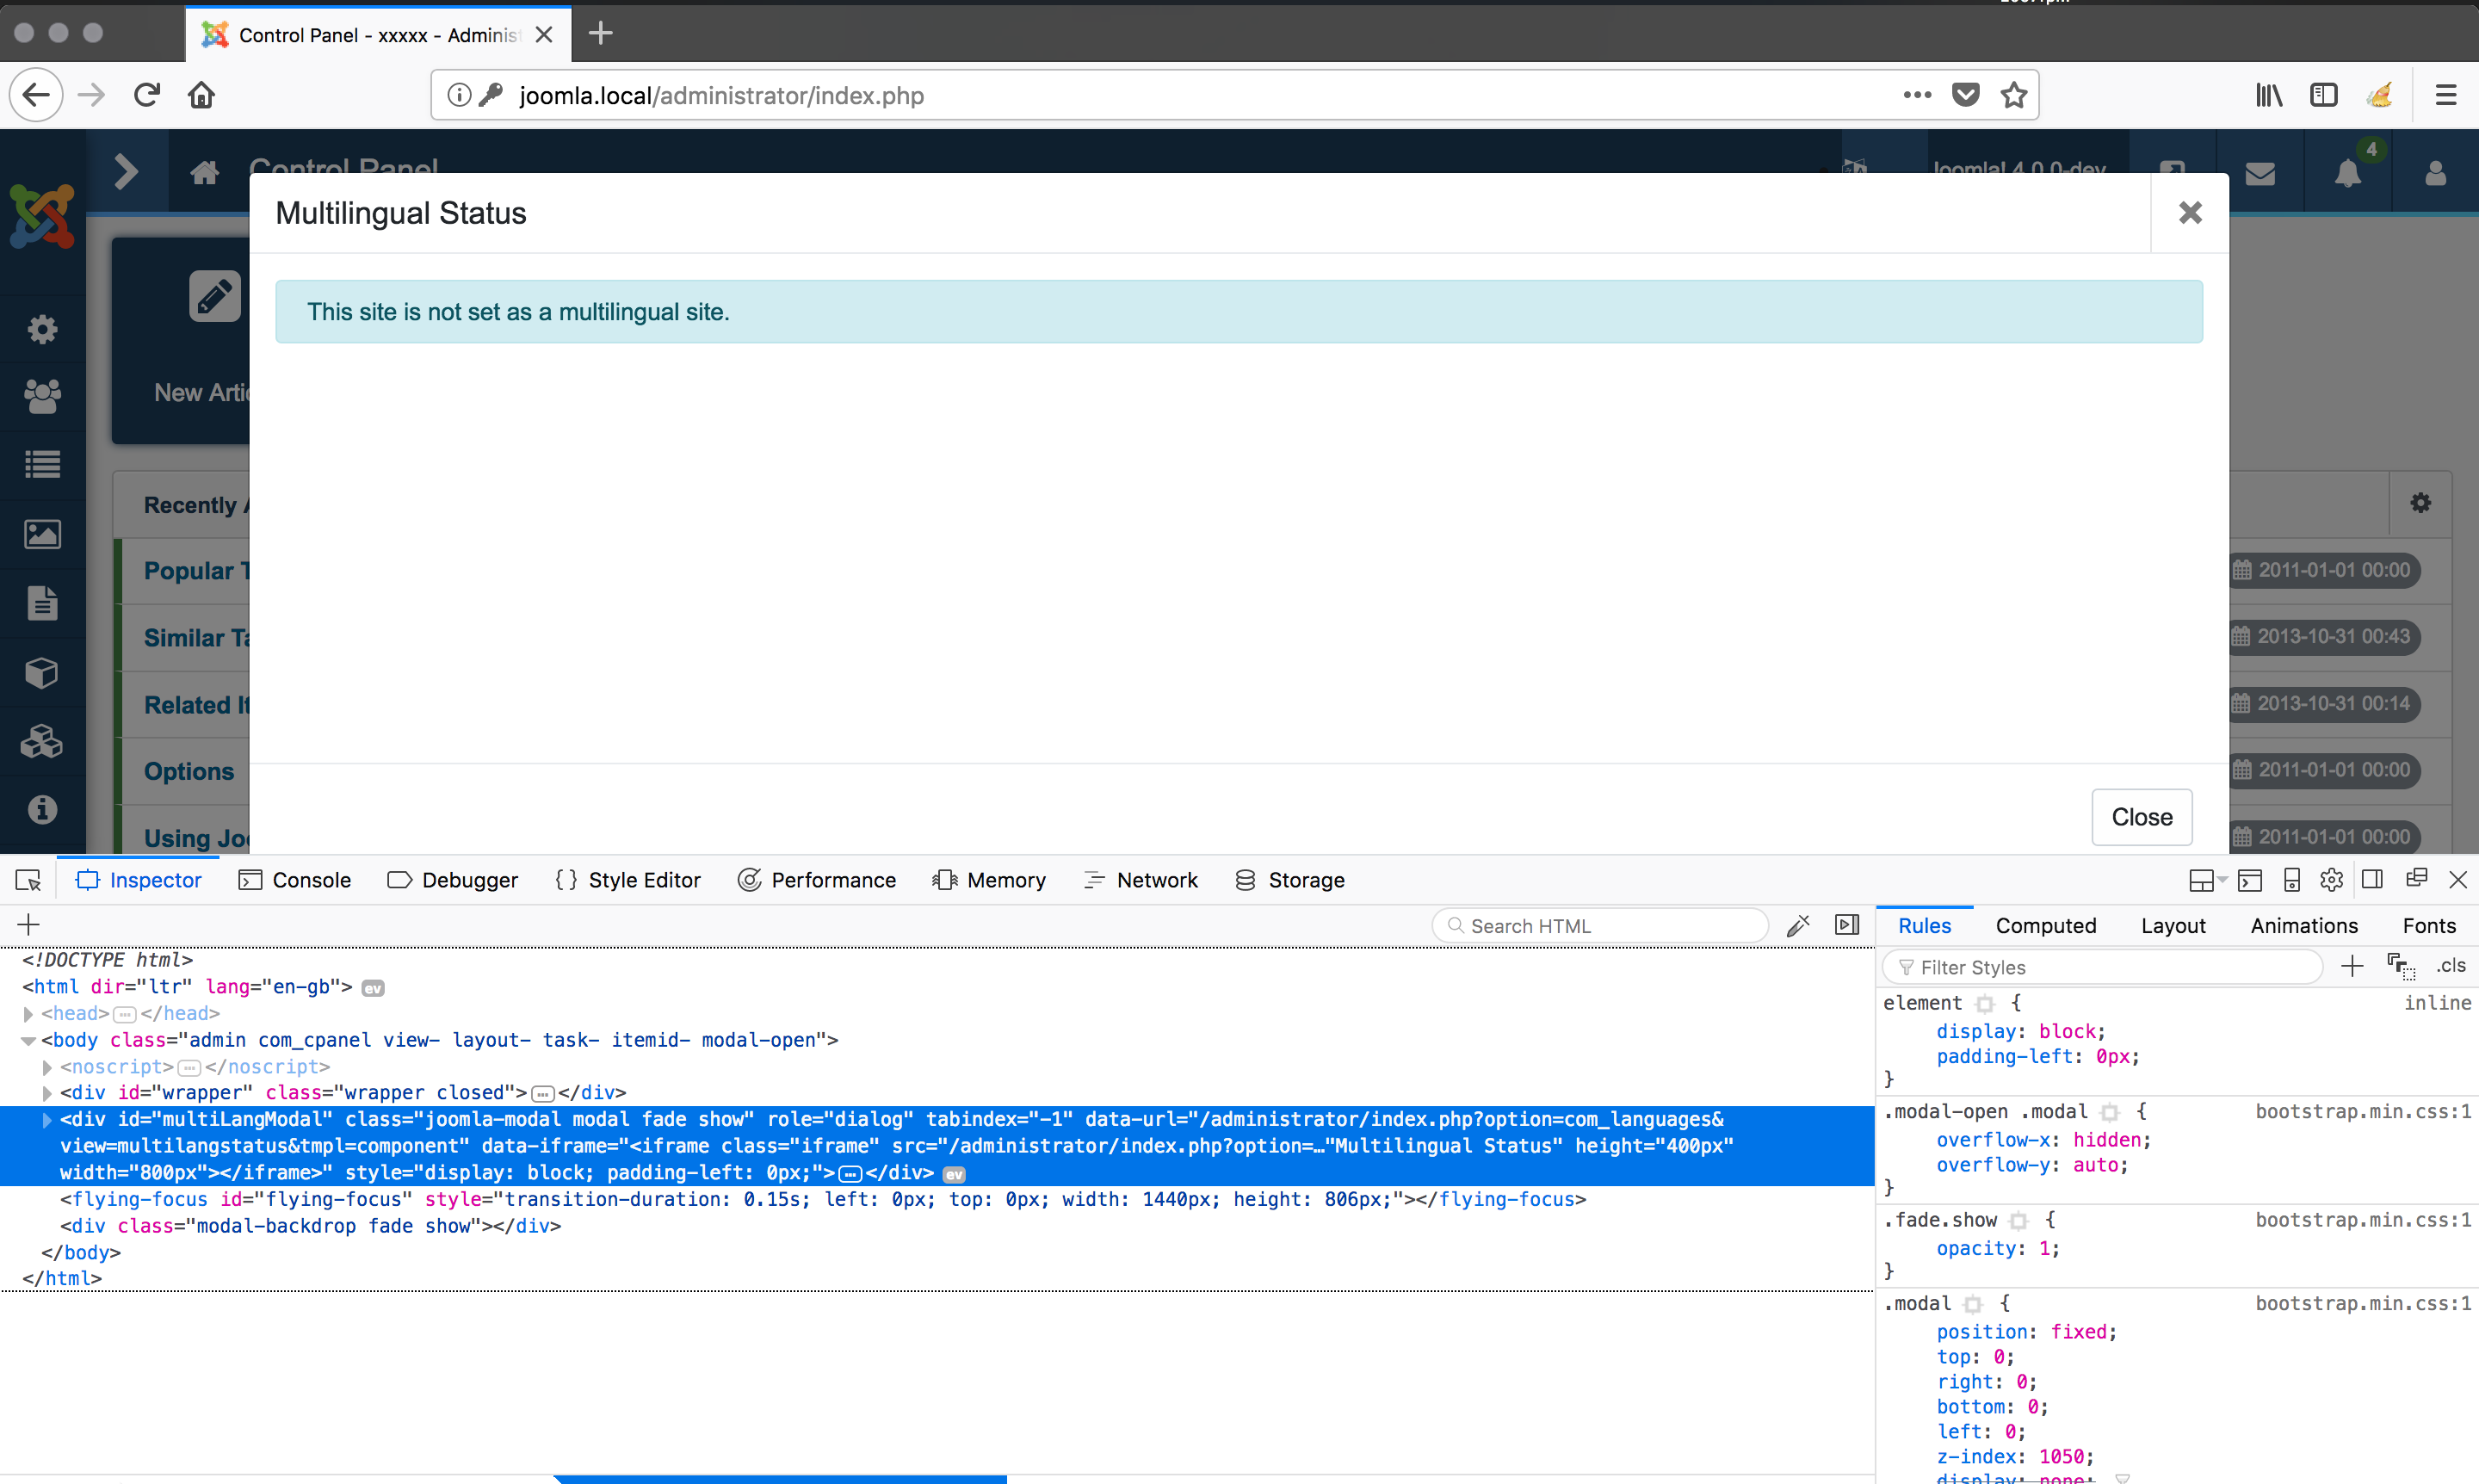Select the Rules sidebar tab
Viewport: 2479px width, 1484px height.
pos(1924,926)
